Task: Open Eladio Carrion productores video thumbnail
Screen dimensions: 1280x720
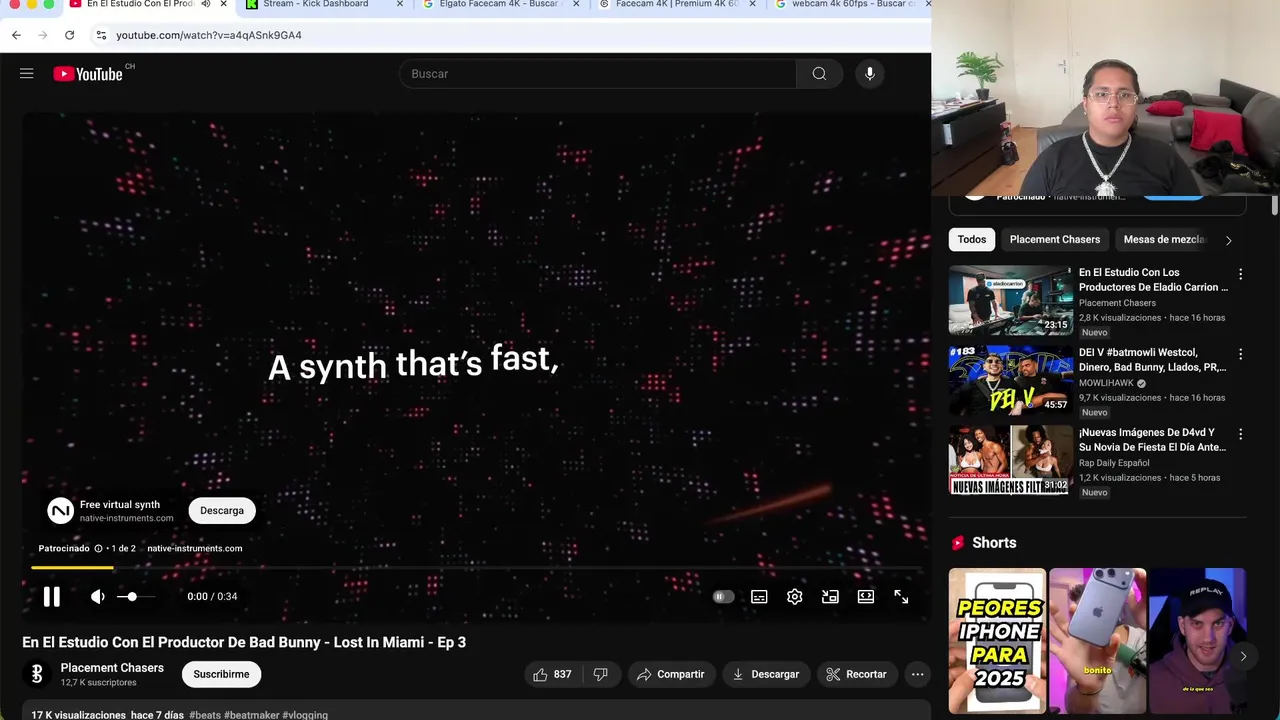Action: tap(1010, 300)
